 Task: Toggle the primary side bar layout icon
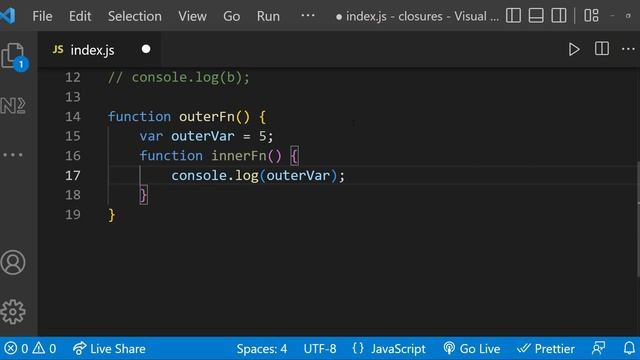pos(513,16)
